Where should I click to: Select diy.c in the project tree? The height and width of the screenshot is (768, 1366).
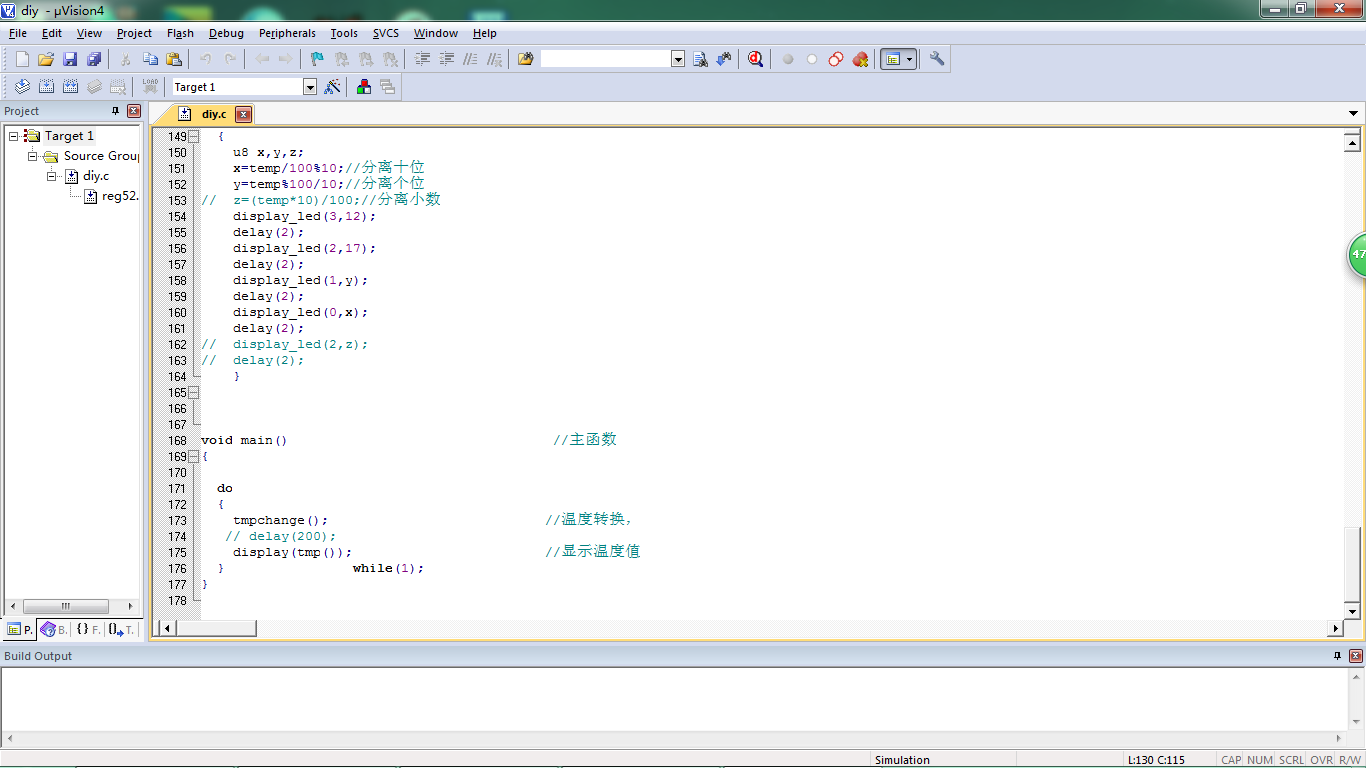point(96,176)
